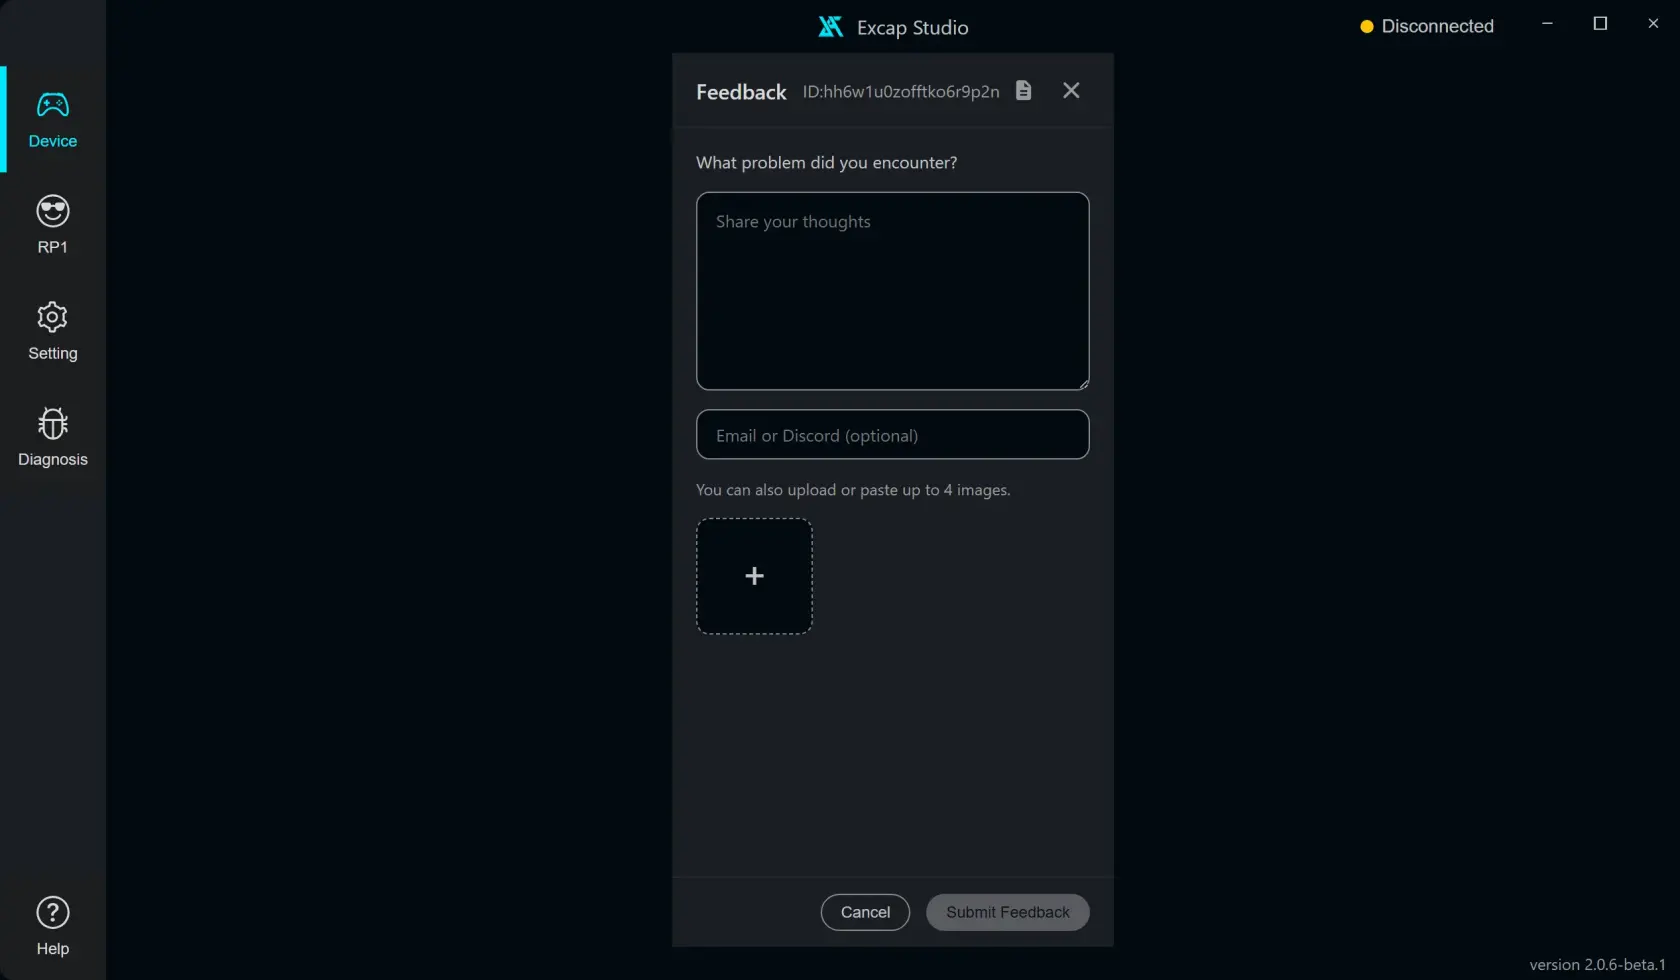Click the version 2.0.6-beta.1 label
This screenshot has height=980, width=1680.
(x=1597, y=965)
